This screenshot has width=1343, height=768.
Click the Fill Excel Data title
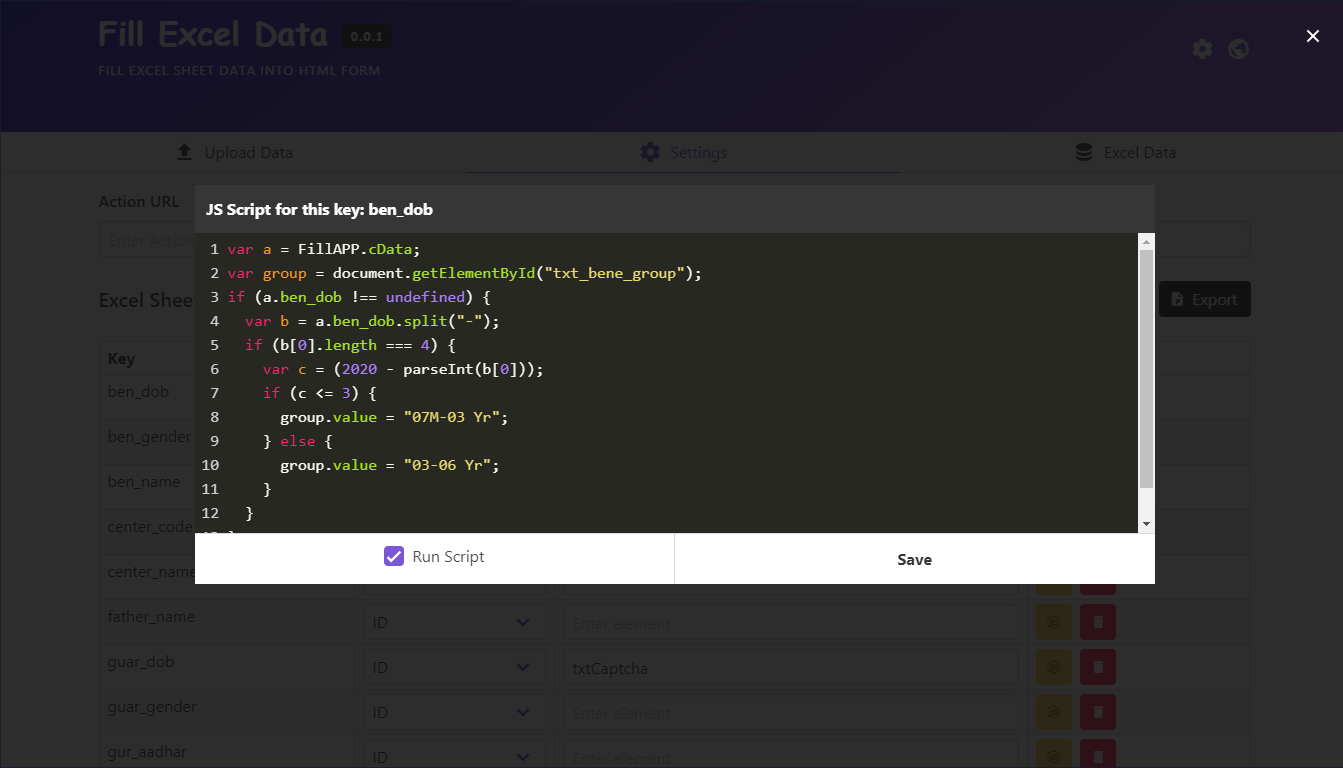pos(213,35)
